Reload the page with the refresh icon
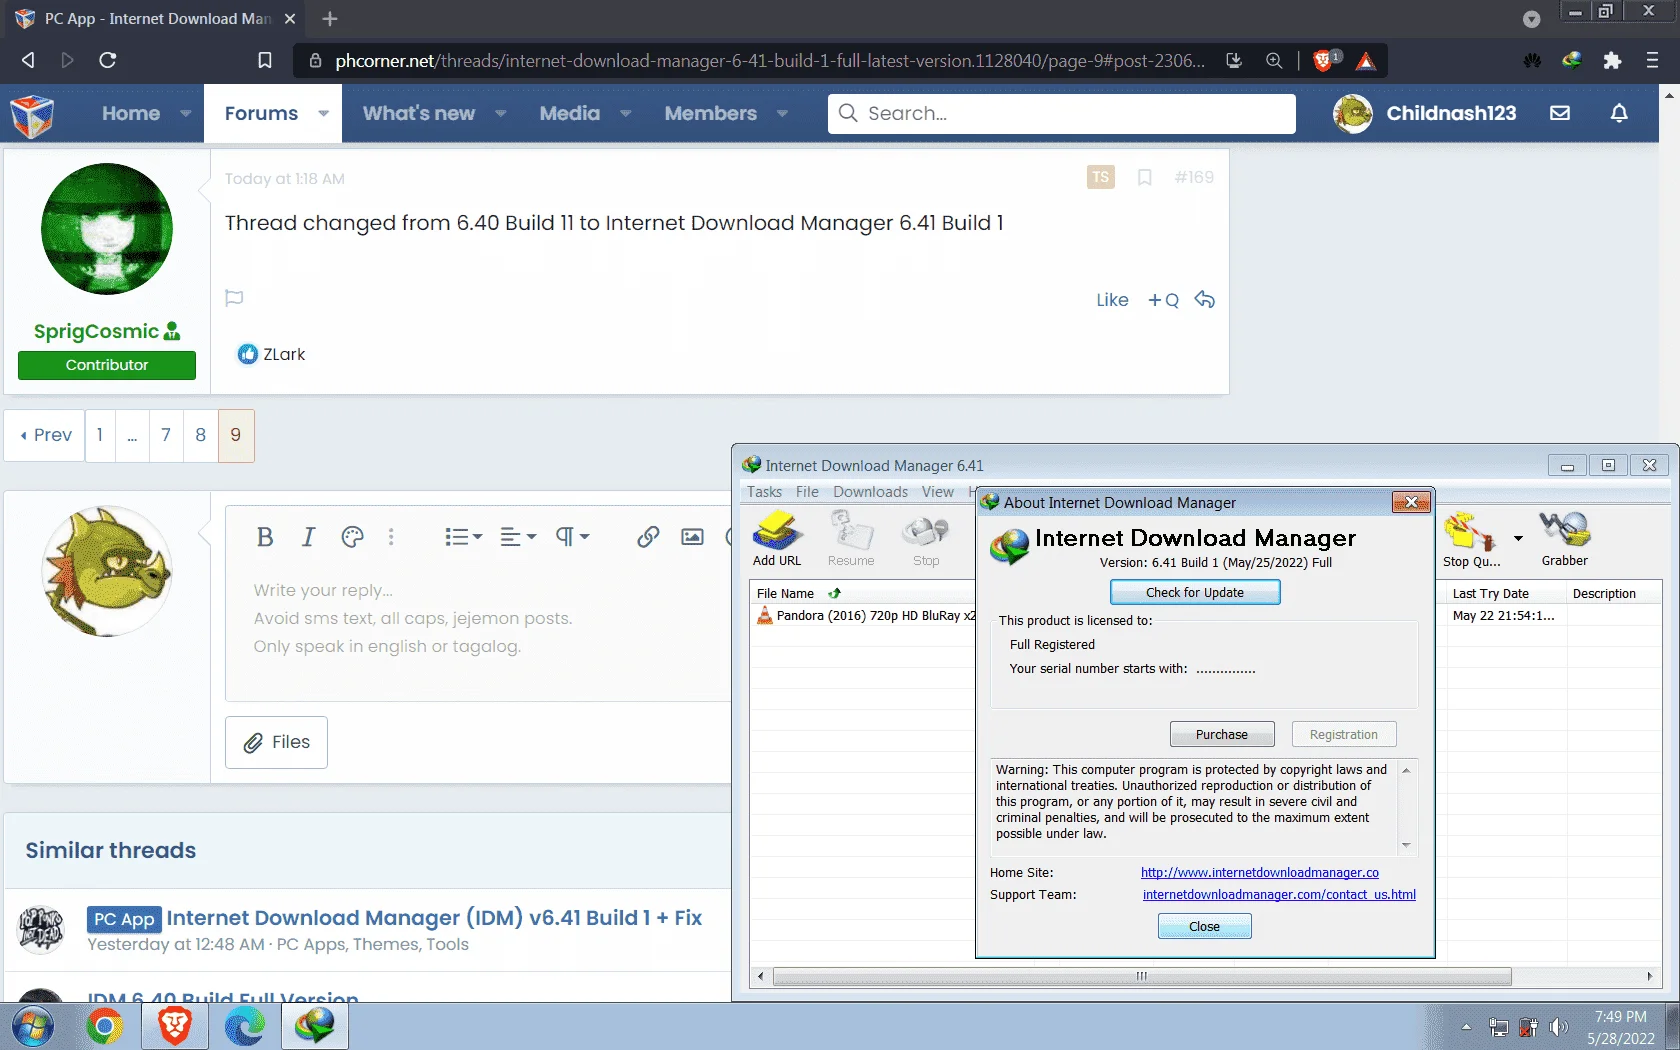The width and height of the screenshot is (1680, 1050). click(108, 60)
